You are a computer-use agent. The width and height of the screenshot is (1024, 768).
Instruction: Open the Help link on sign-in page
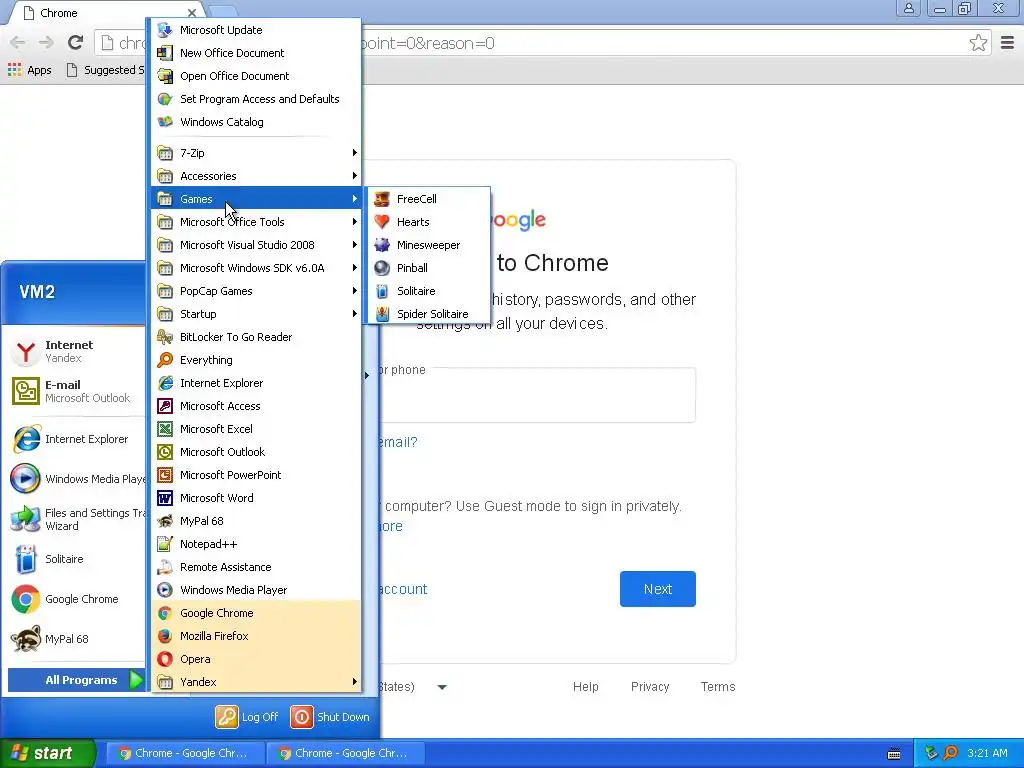585,686
